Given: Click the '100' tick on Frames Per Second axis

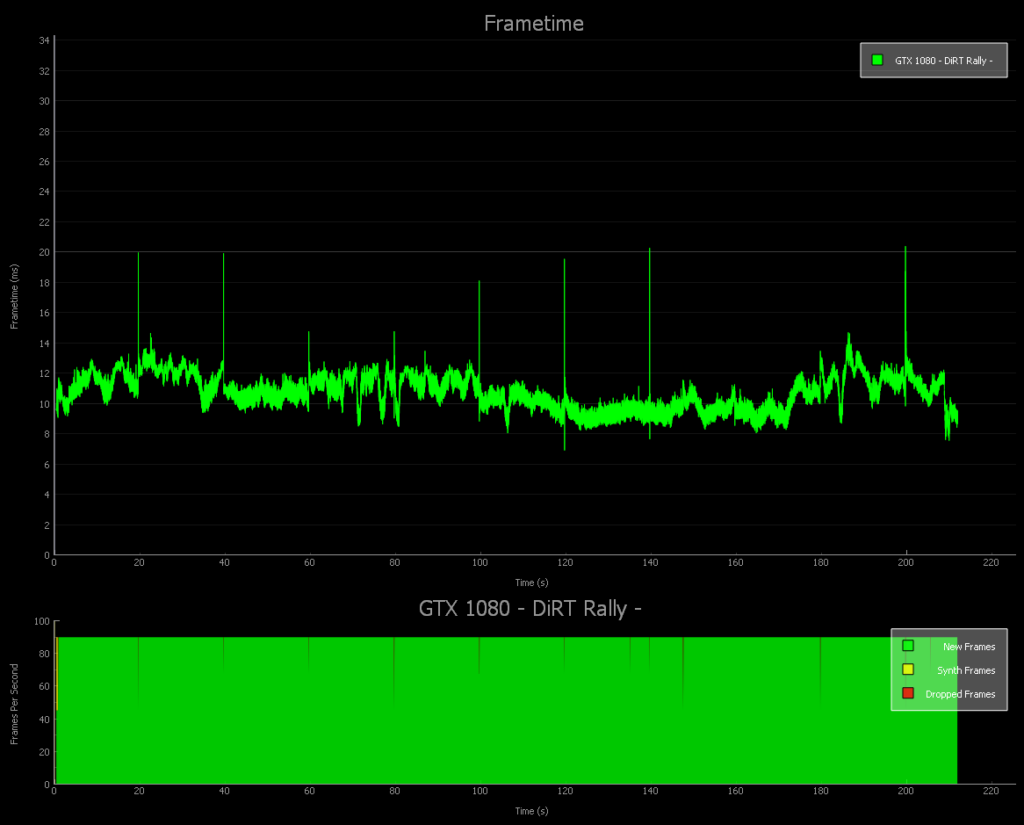Looking at the screenshot, I should pos(42,621).
